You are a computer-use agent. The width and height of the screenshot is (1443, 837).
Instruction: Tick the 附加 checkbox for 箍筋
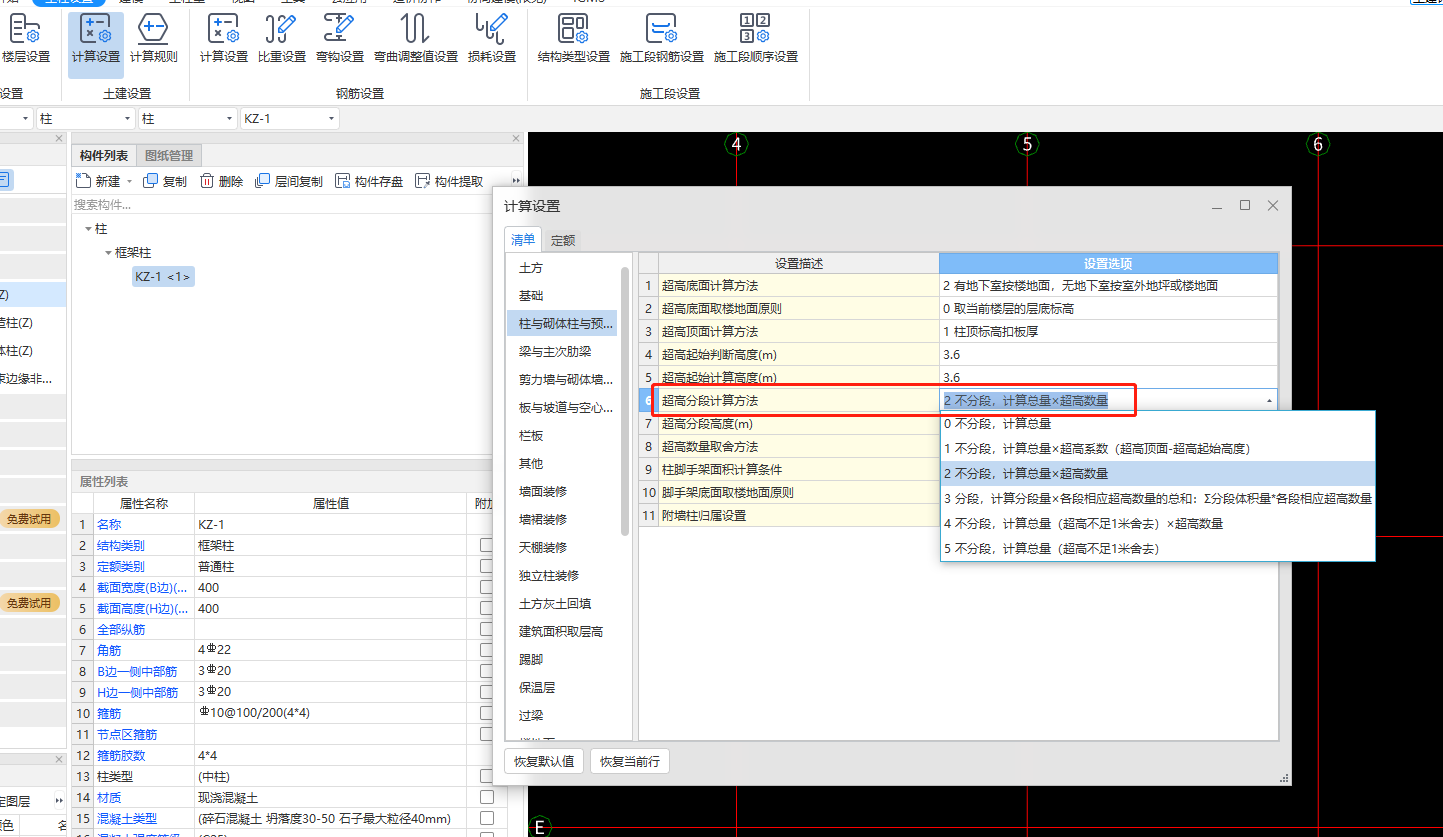click(x=486, y=713)
